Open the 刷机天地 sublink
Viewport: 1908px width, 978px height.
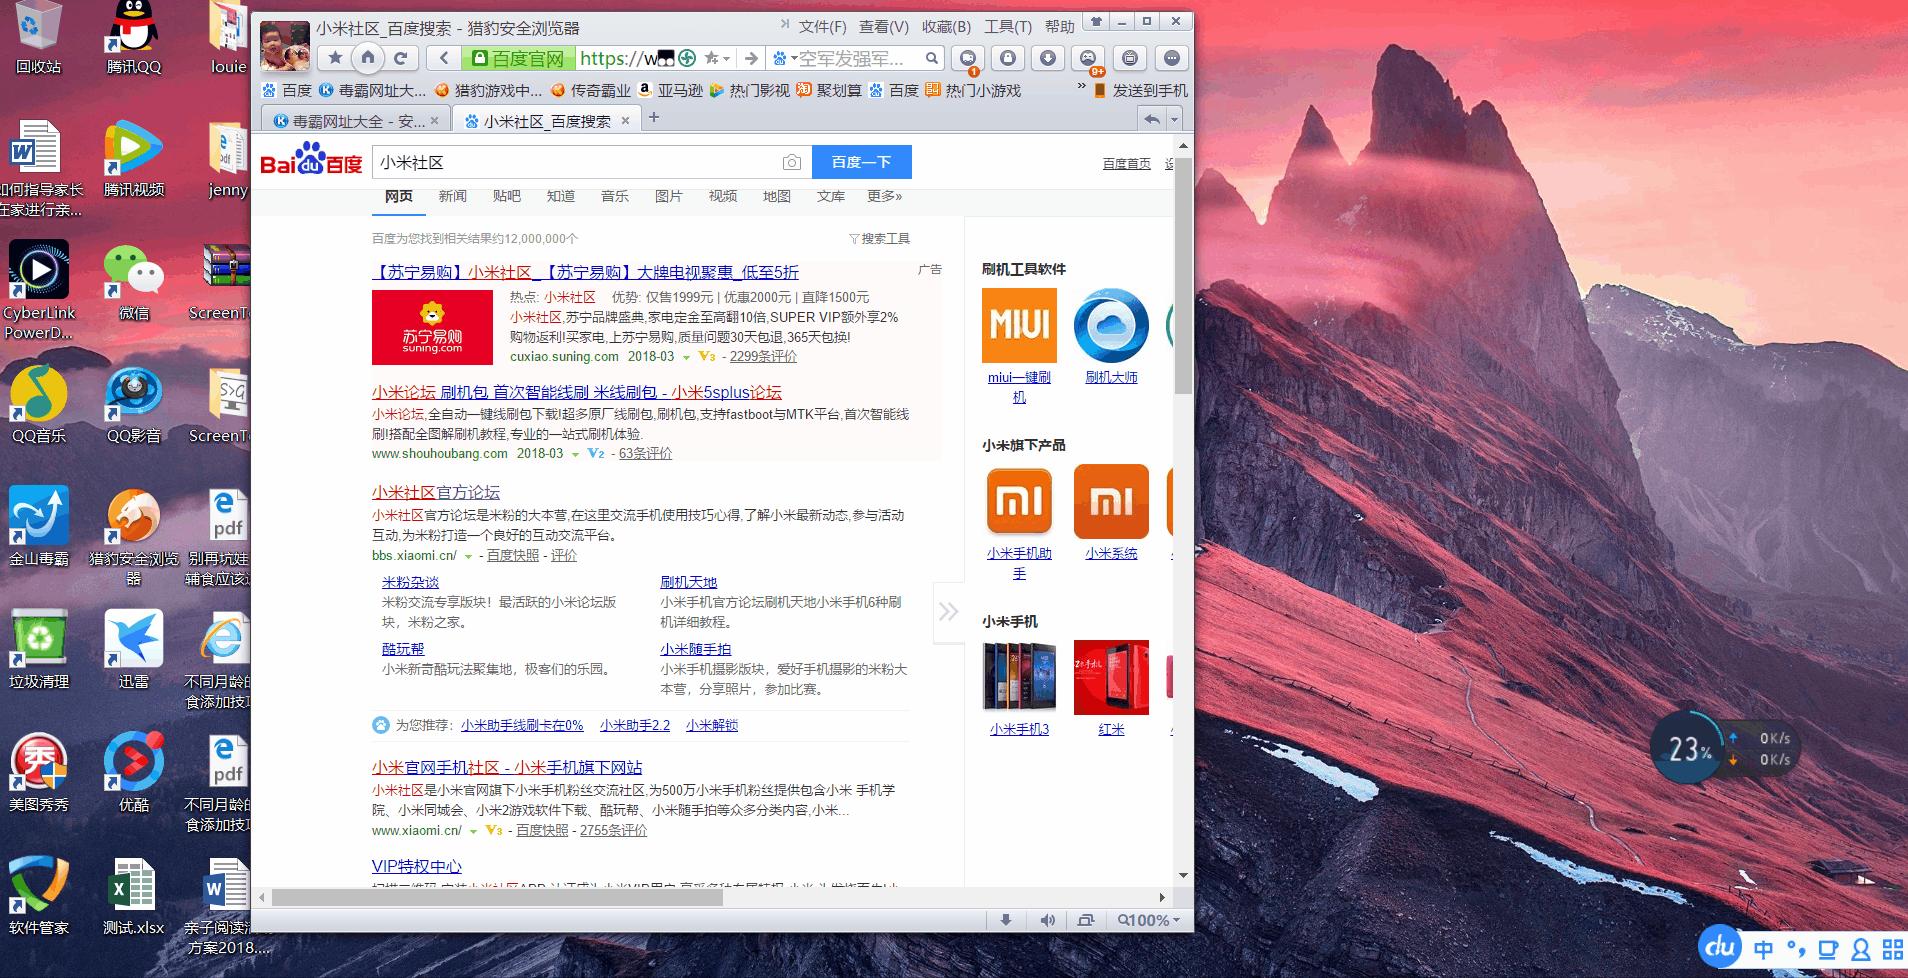click(688, 582)
